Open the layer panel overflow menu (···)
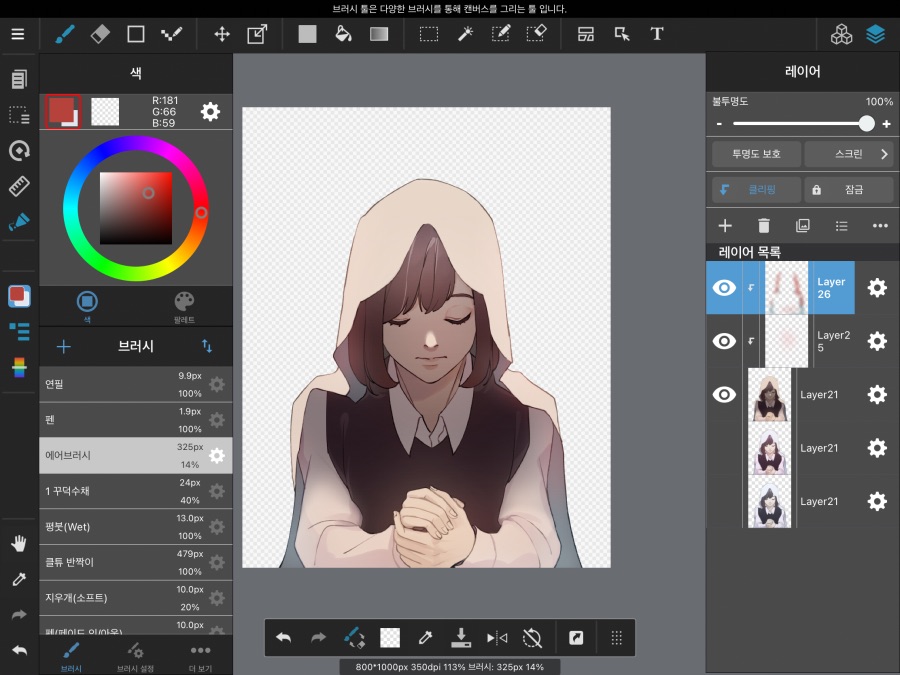The height and width of the screenshot is (675, 900). 879,225
